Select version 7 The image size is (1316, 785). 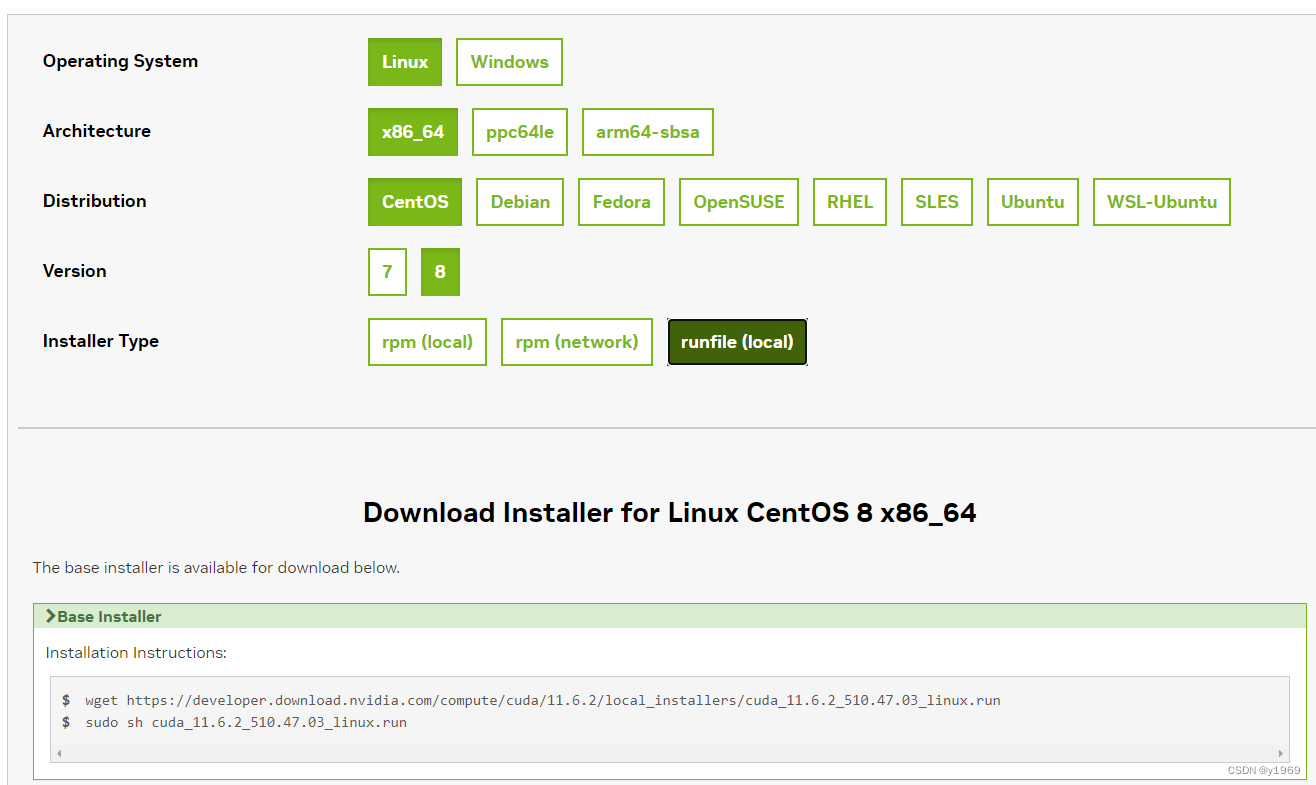387,272
